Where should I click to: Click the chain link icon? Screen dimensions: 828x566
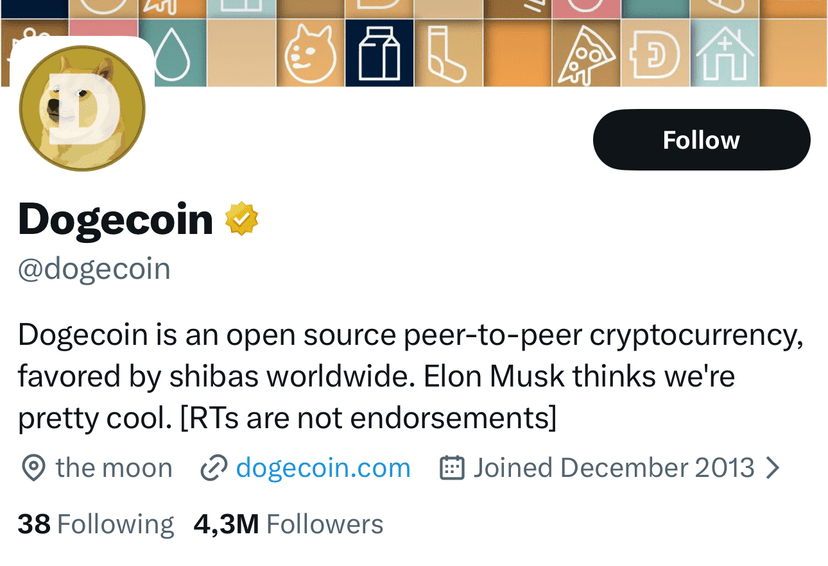coord(213,468)
